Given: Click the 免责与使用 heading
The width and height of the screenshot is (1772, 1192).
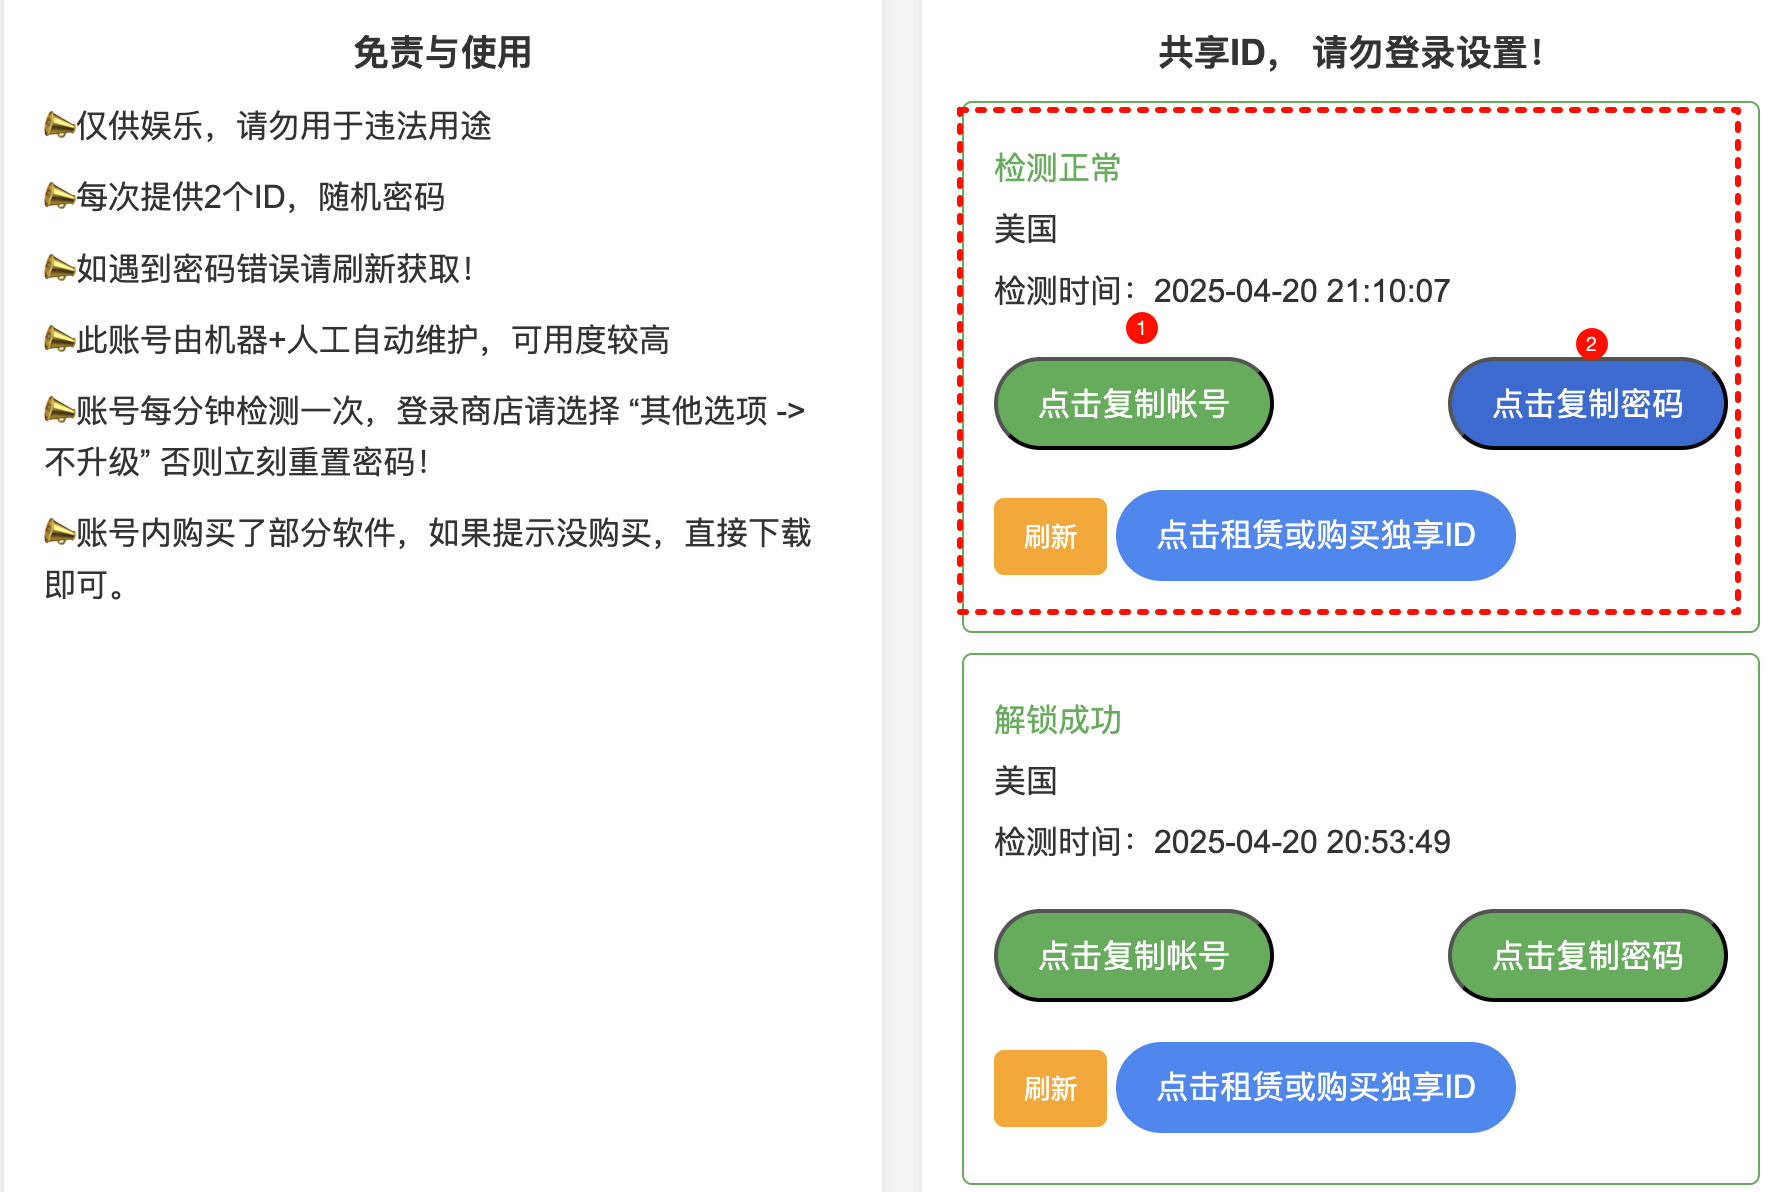Looking at the screenshot, I should point(444,54).
